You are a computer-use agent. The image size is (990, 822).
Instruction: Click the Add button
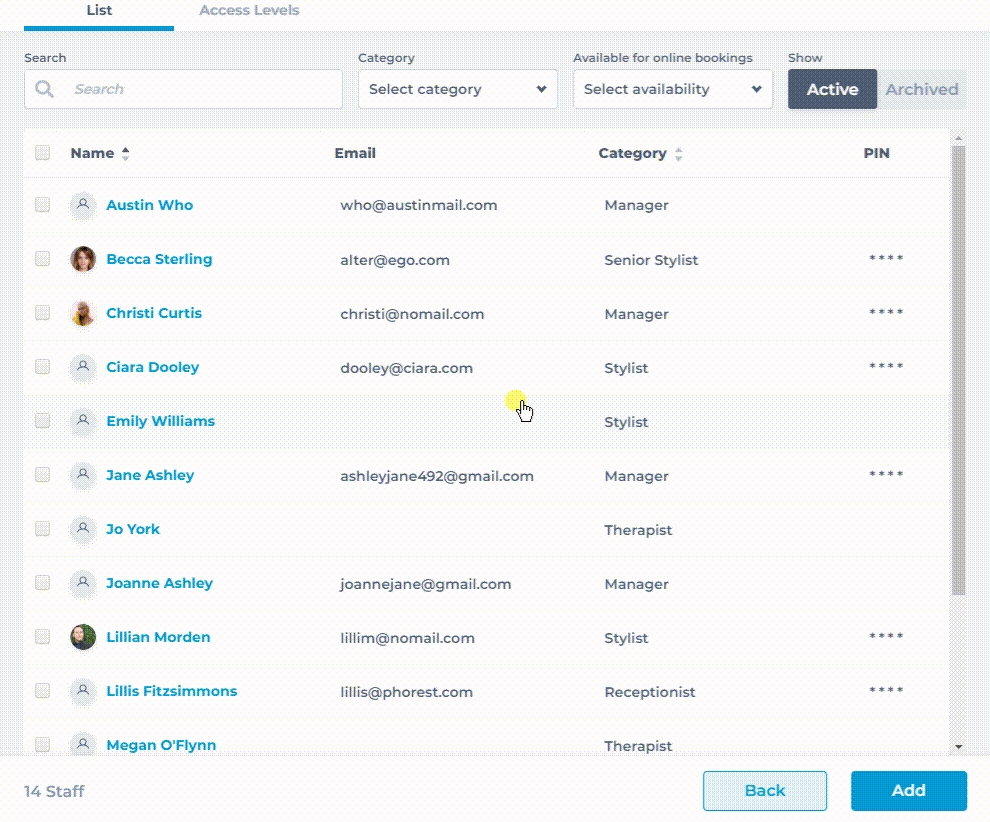908,790
